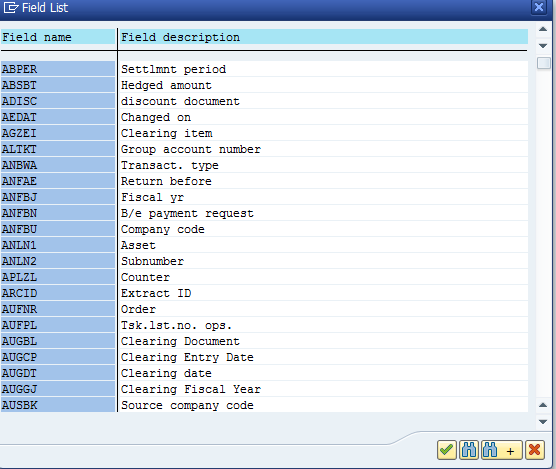The width and height of the screenshot is (556, 469).
Task: Click the Field name column header
Action: [58, 37]
